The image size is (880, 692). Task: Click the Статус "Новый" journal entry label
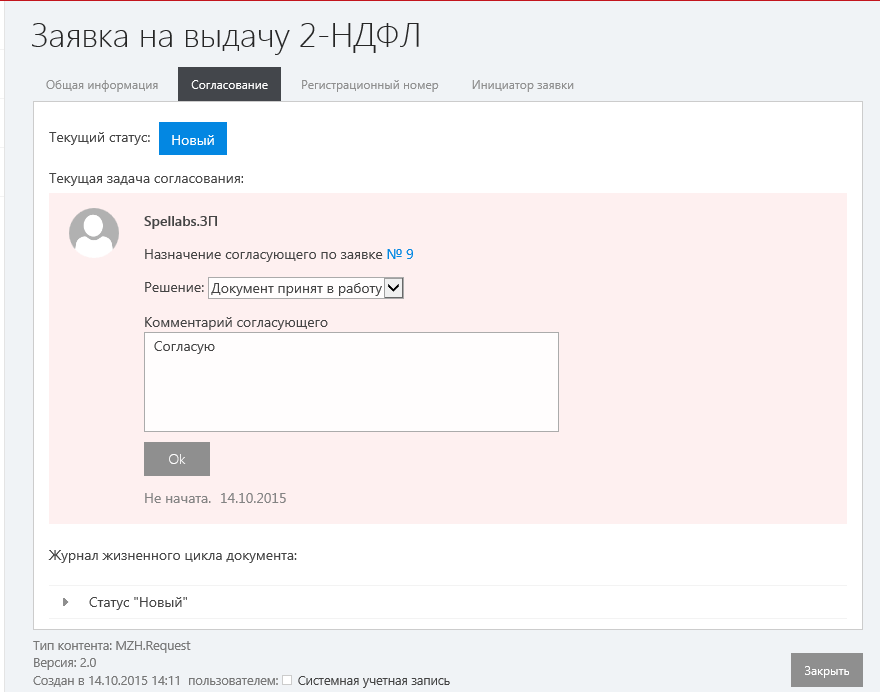pyautogui.click(x=138, y=602)
